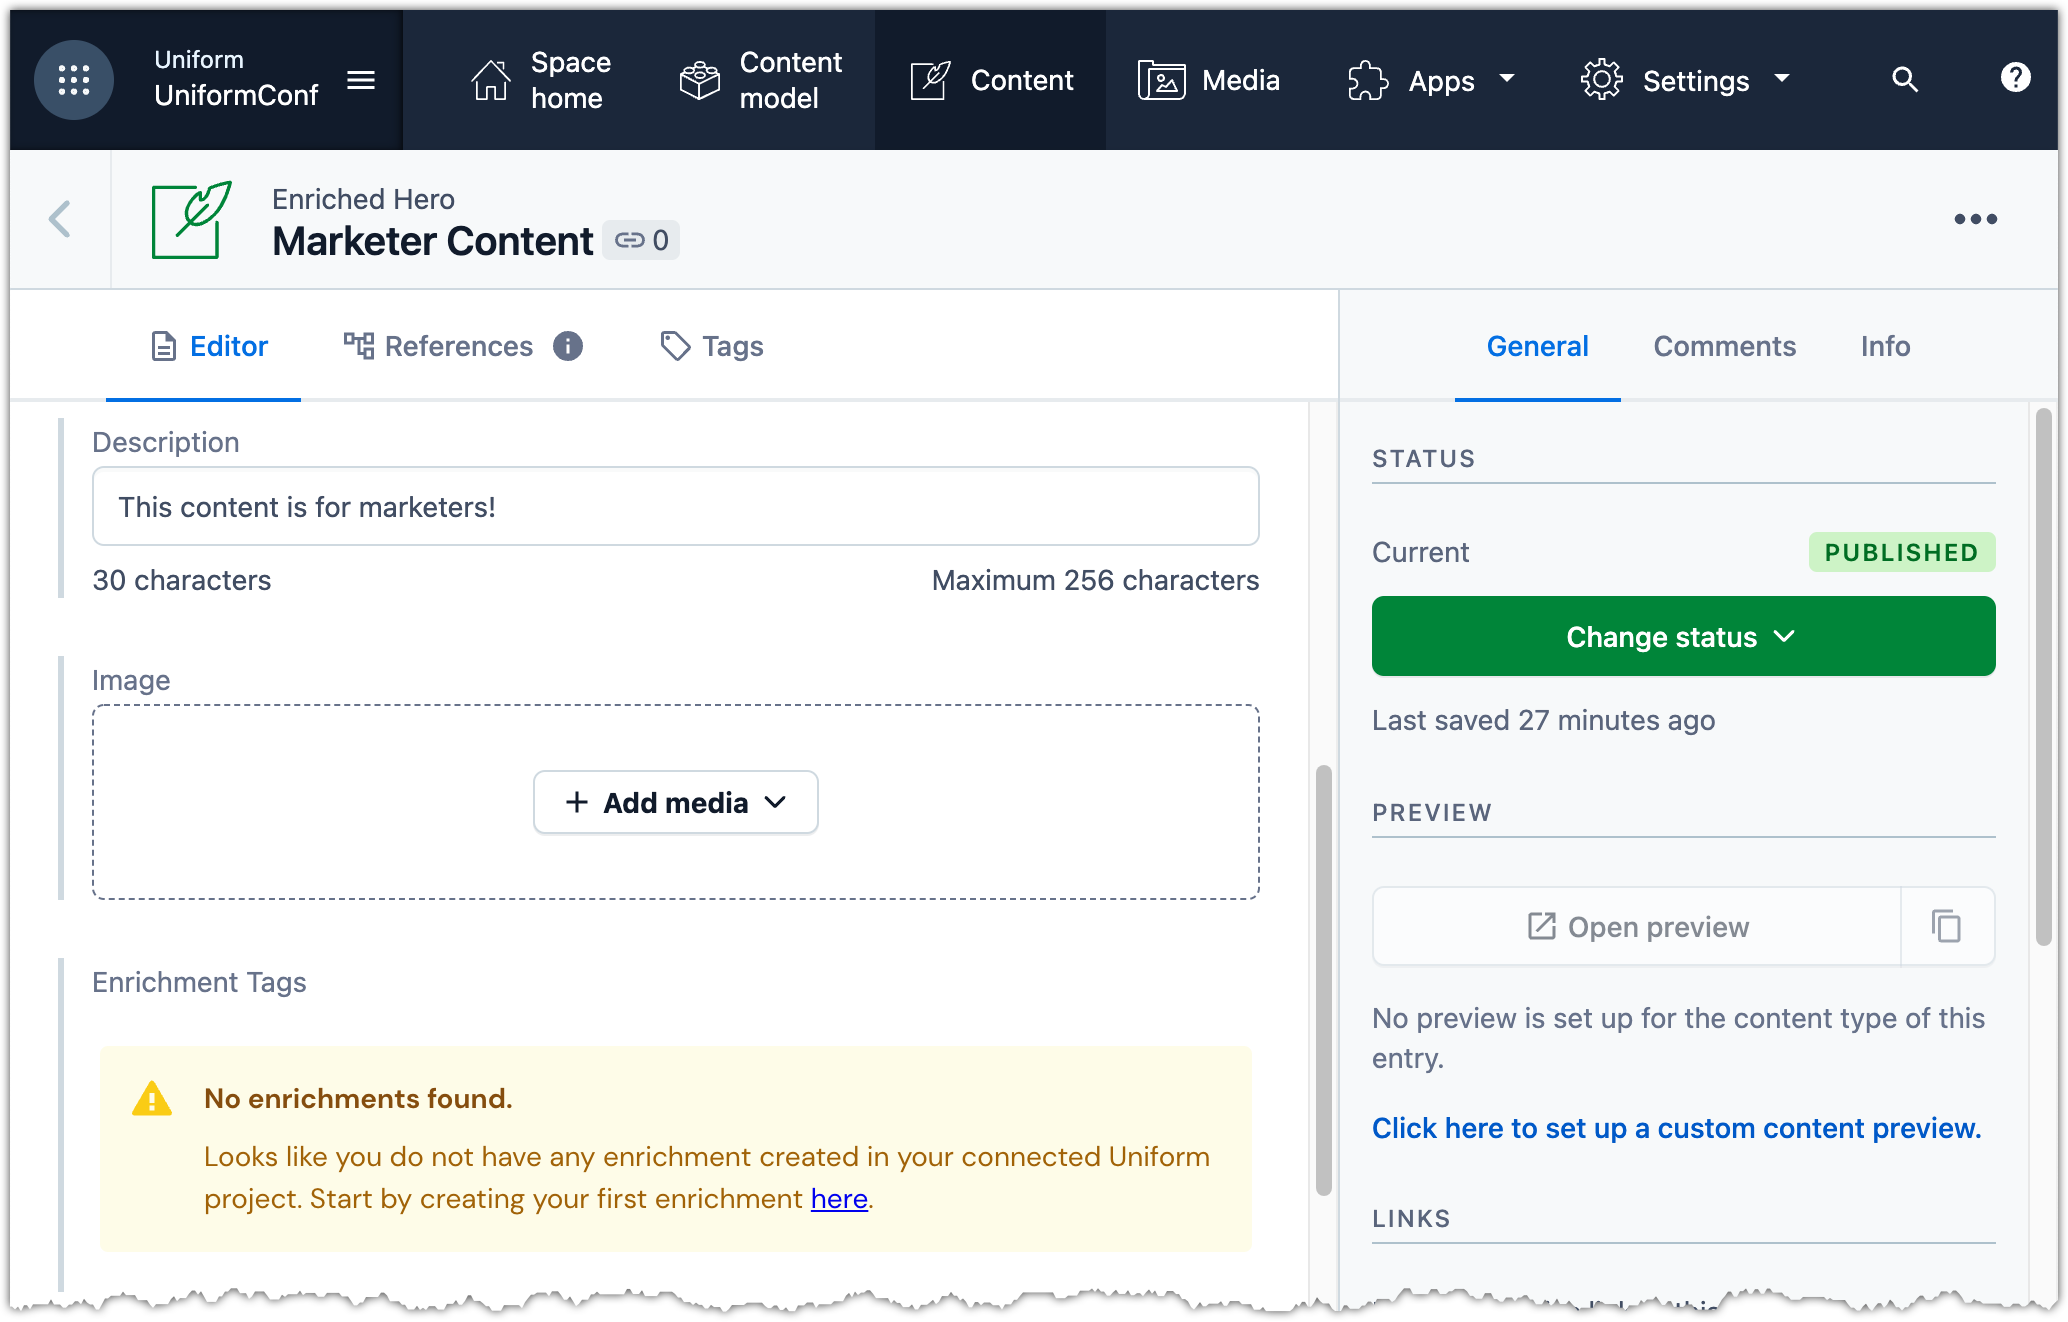The image size is (2068, 1322).
Task: Open the Info sidebar tab
Action: (1885, 346)
